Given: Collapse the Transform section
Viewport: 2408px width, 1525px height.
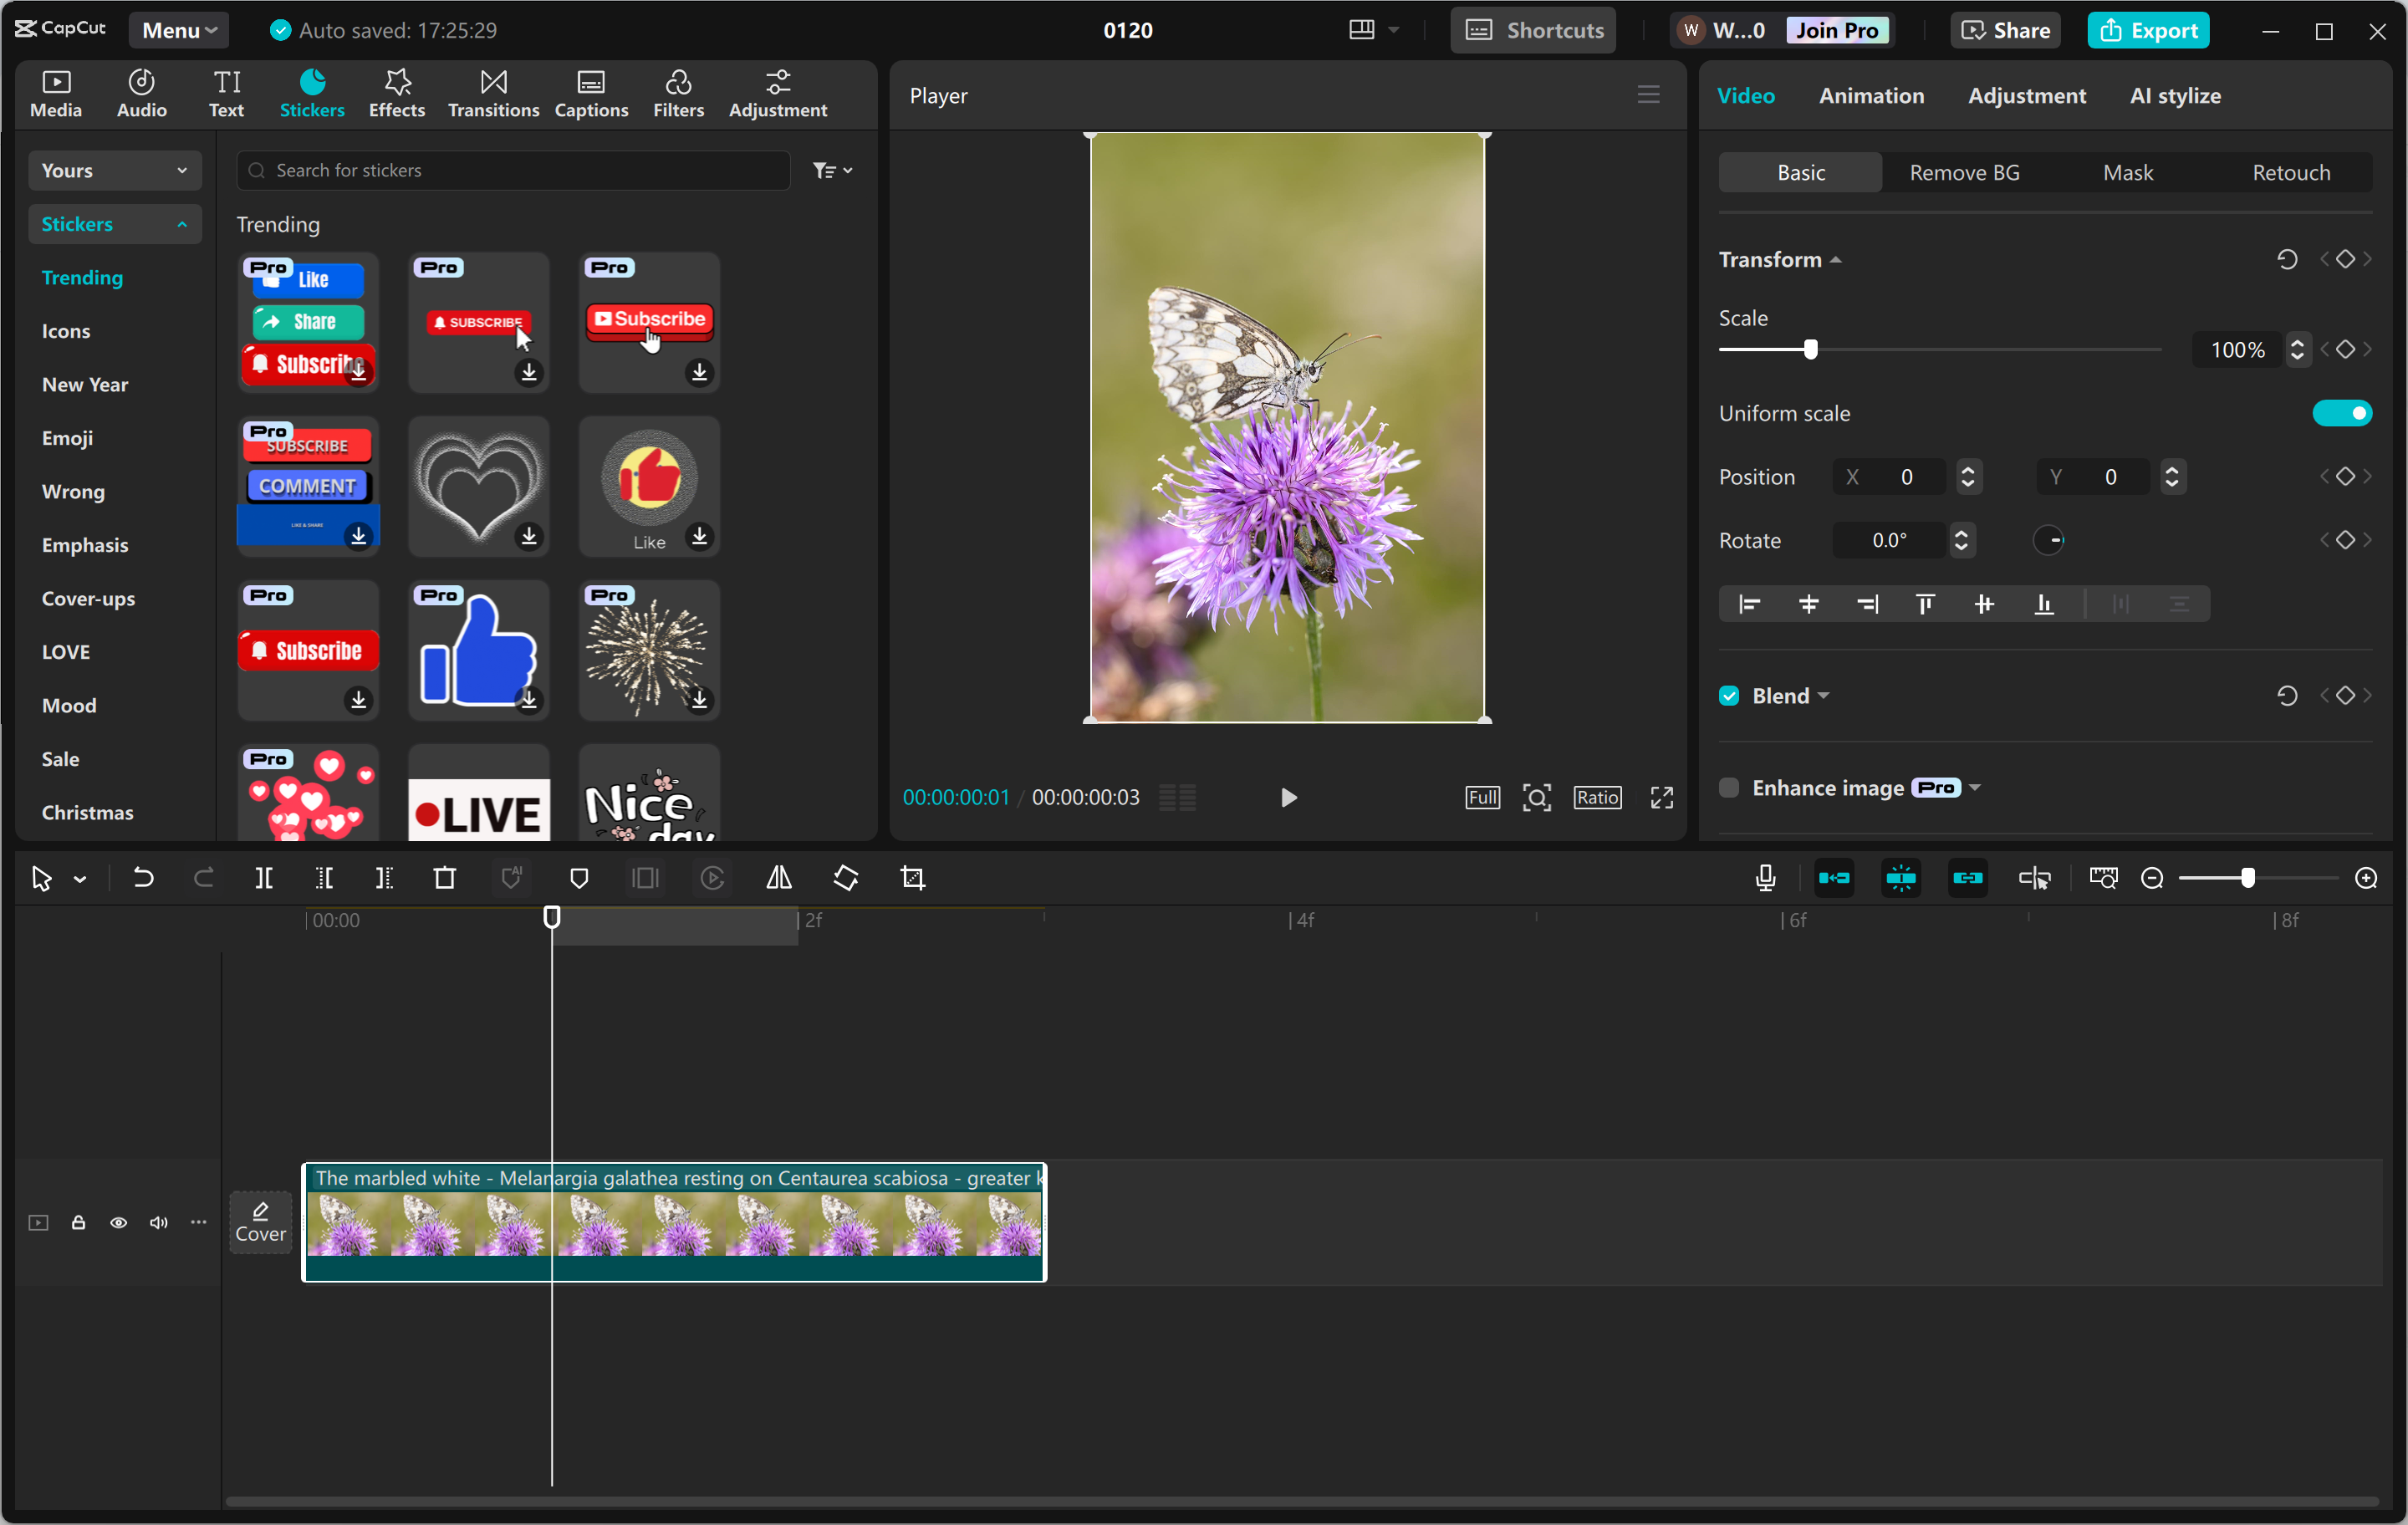Looking at the screenshot, I should [1836, 259].
